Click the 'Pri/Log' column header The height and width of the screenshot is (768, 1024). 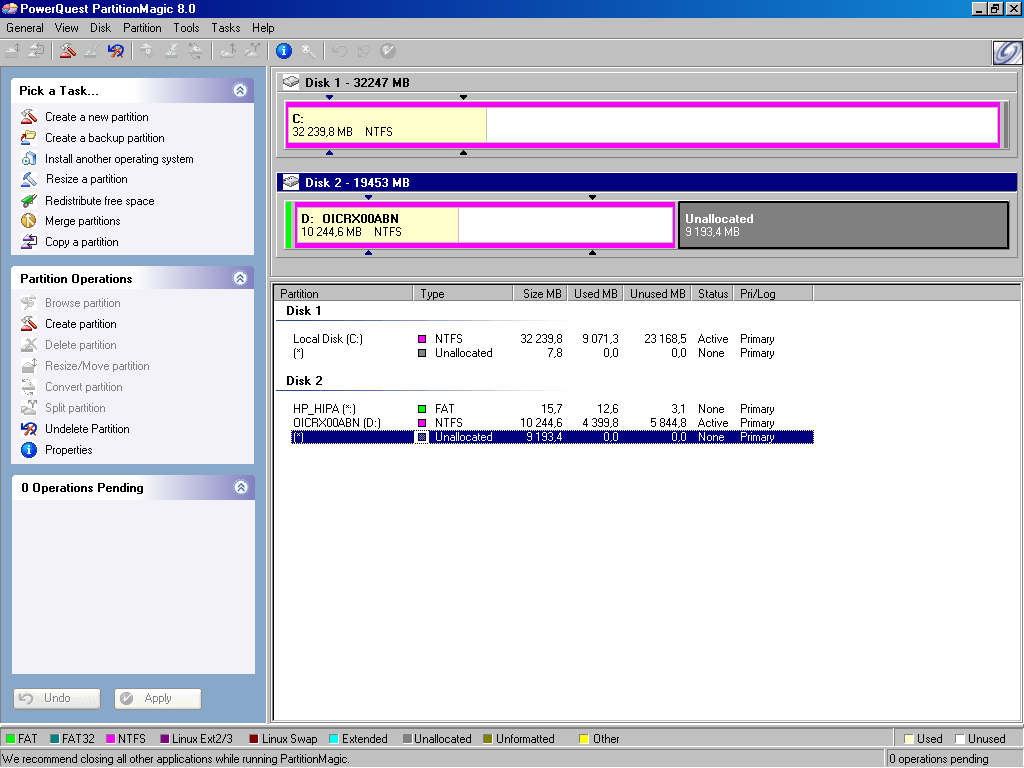773,294
